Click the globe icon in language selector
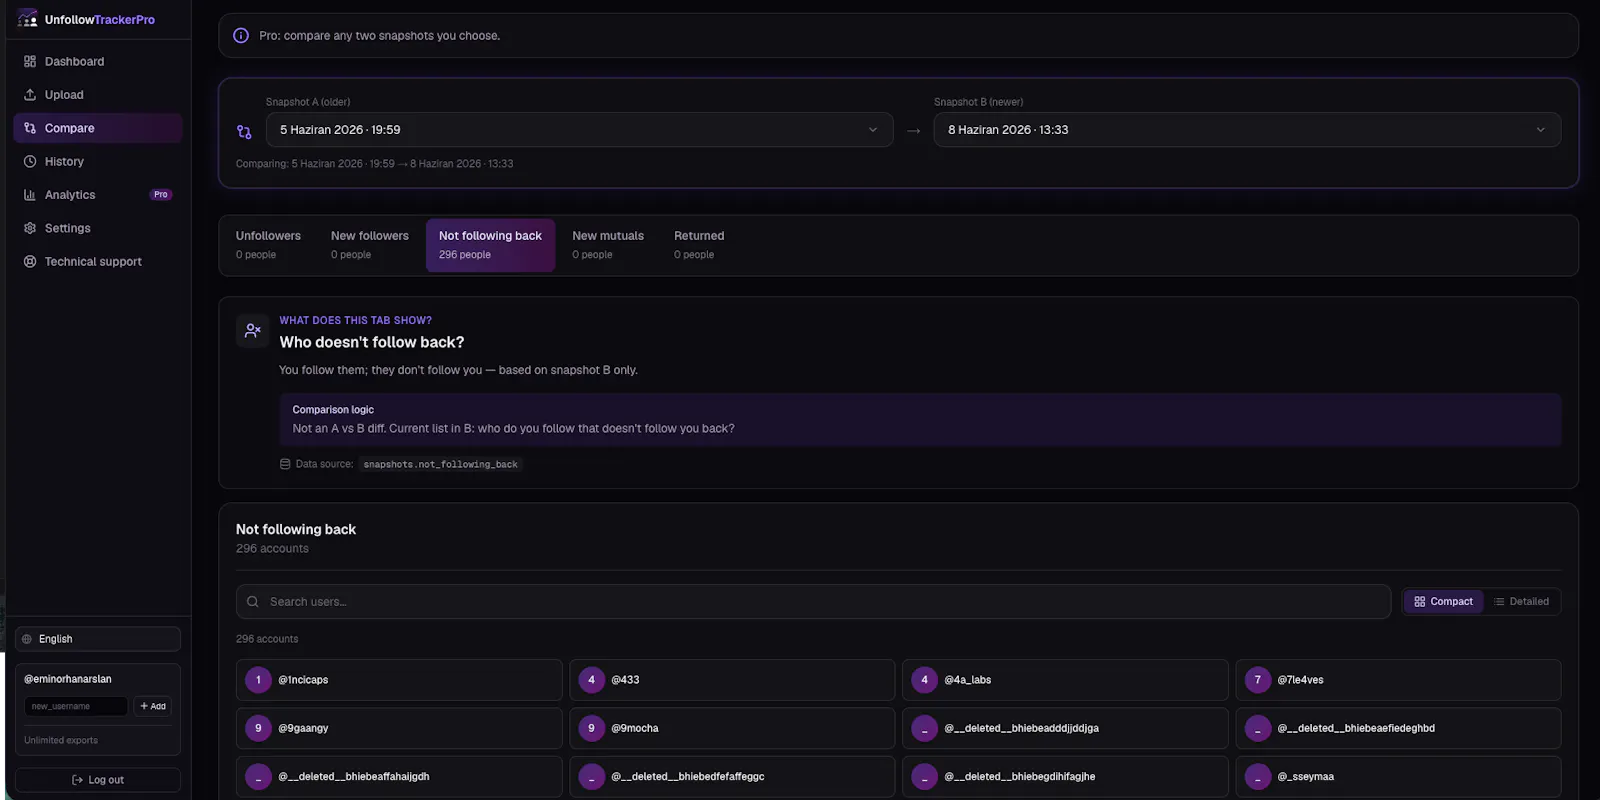Image resolution: width=1600 pixels, height=800 pixels. click(27, 639)
